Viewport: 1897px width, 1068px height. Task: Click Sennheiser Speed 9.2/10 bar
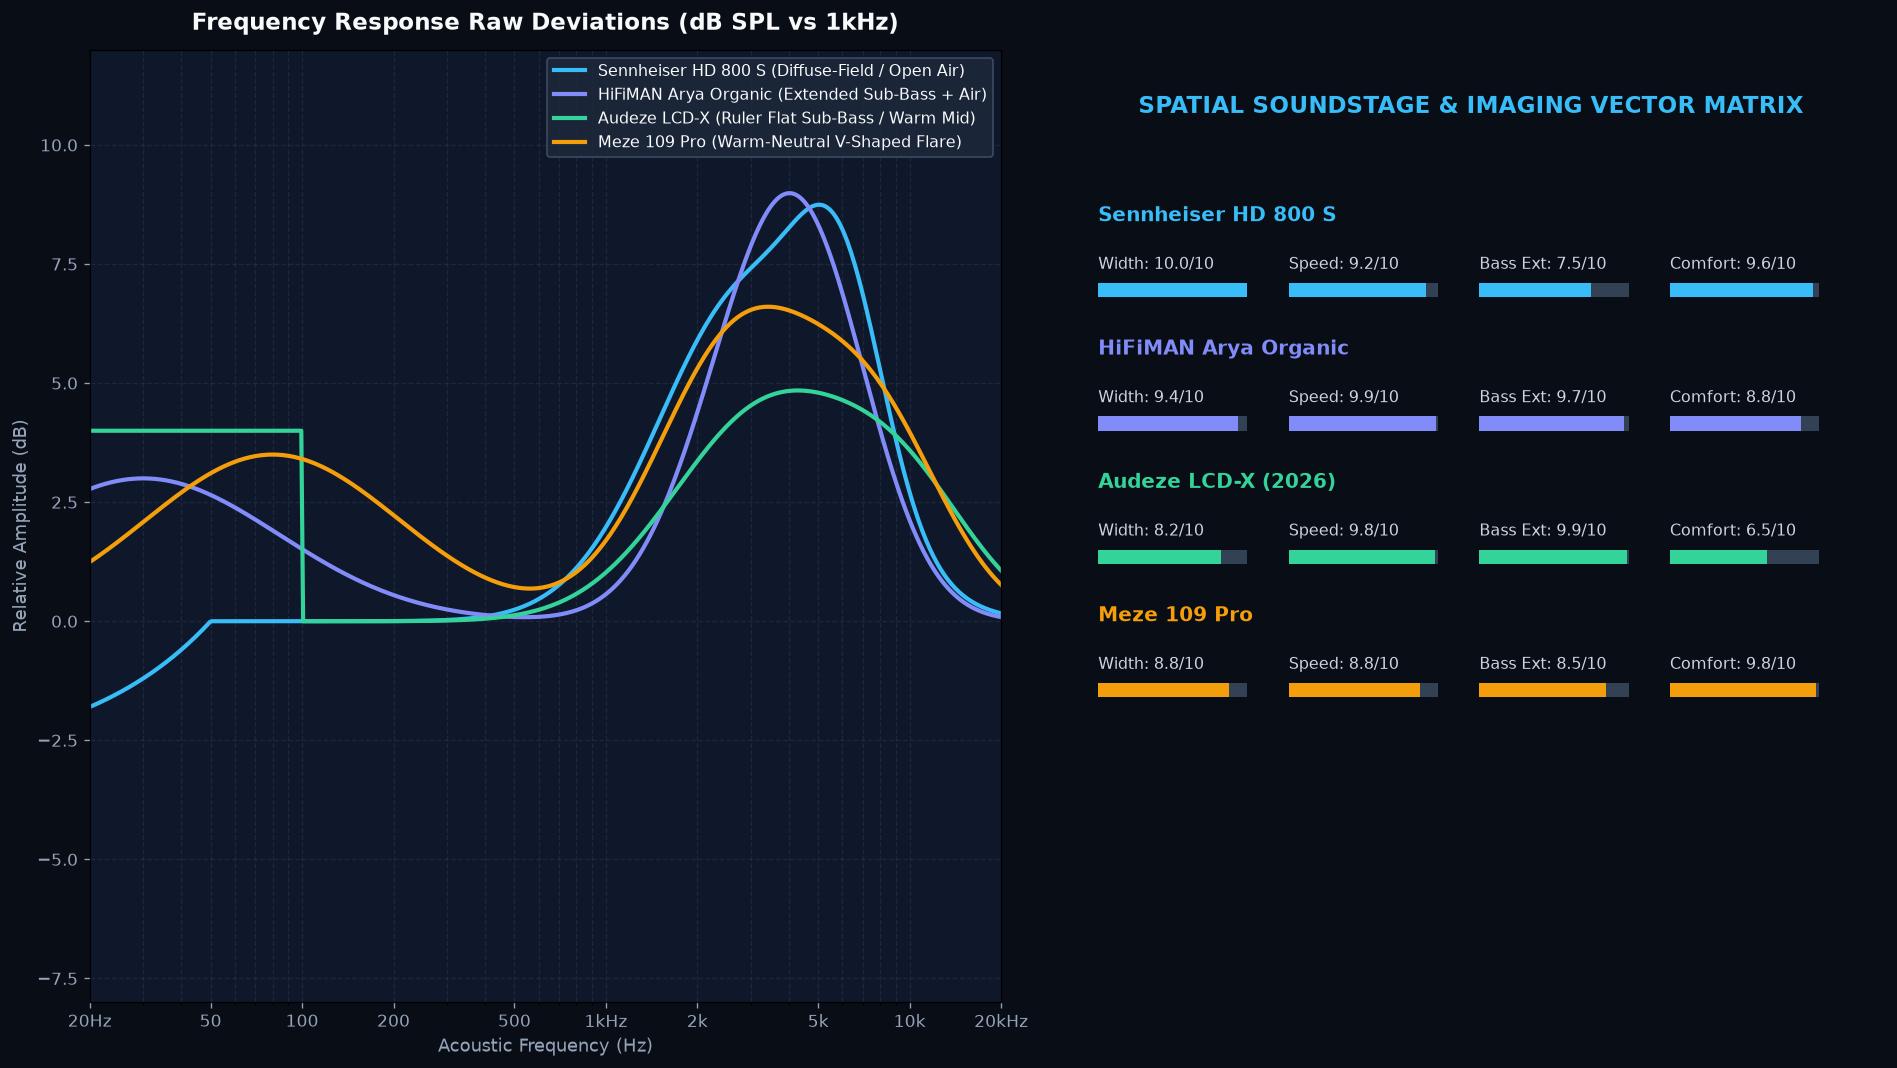coord(1363,290)
